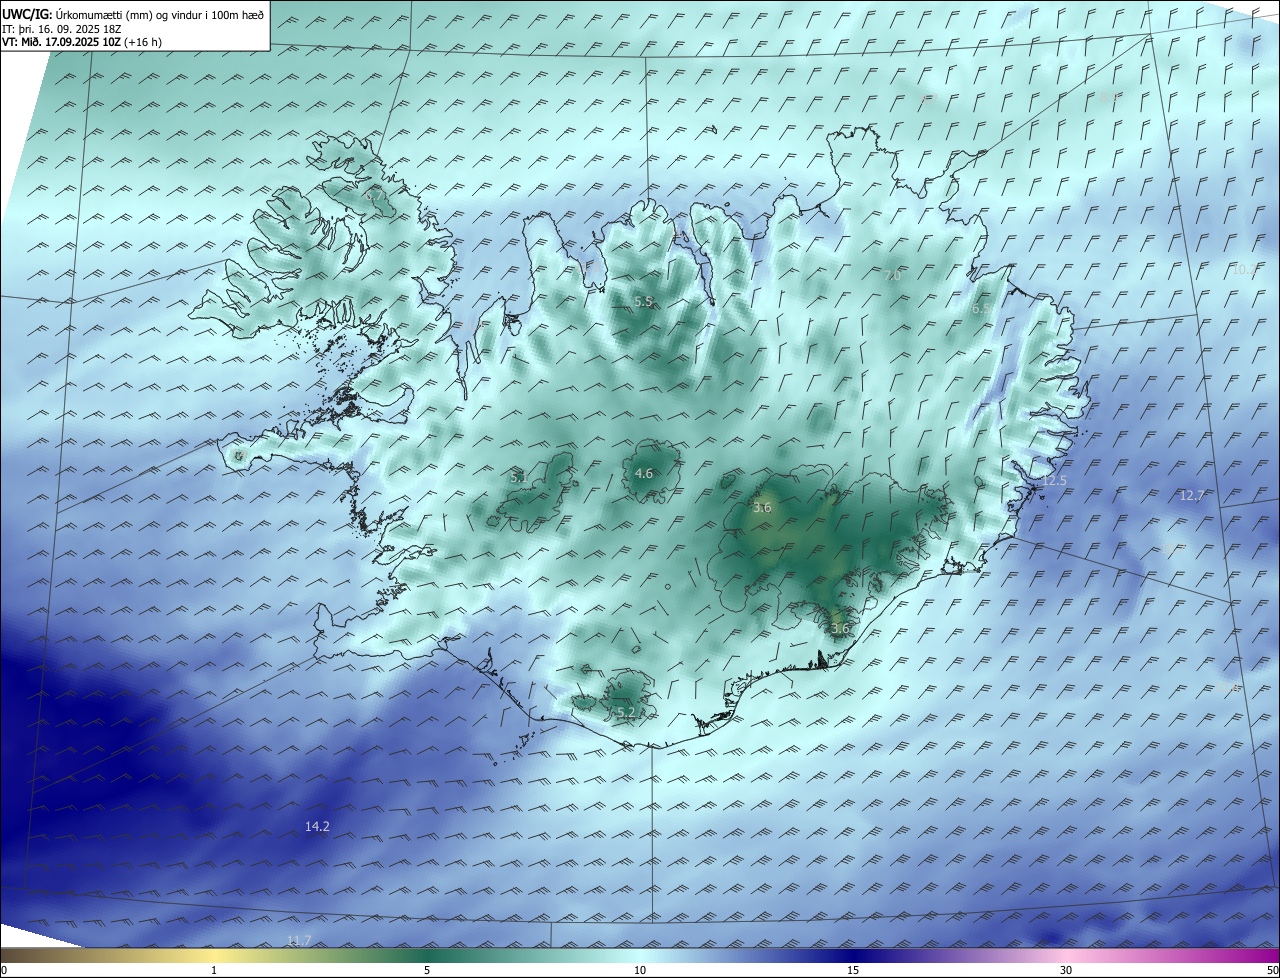This screenshot has width=1280, height=978.
Task: Click the 15 tick label on the colour scale
Action: (853, 970)
